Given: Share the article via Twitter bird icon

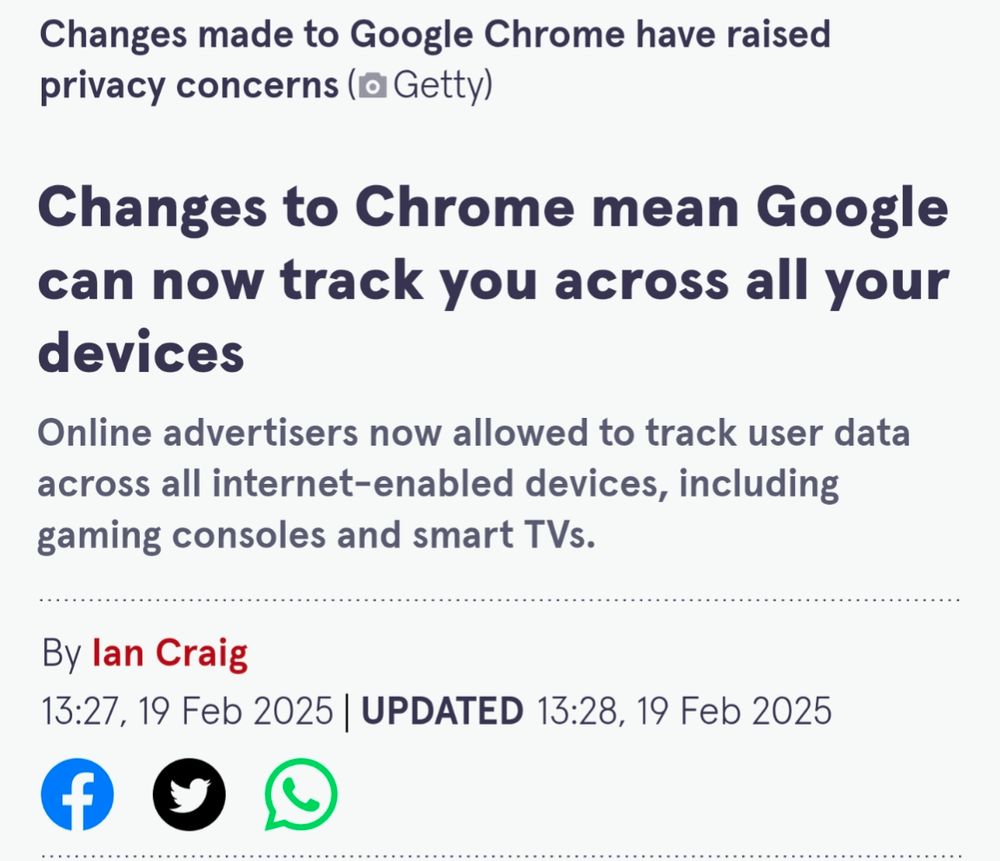Looking at the screenshot, I should tap(189, 794).
